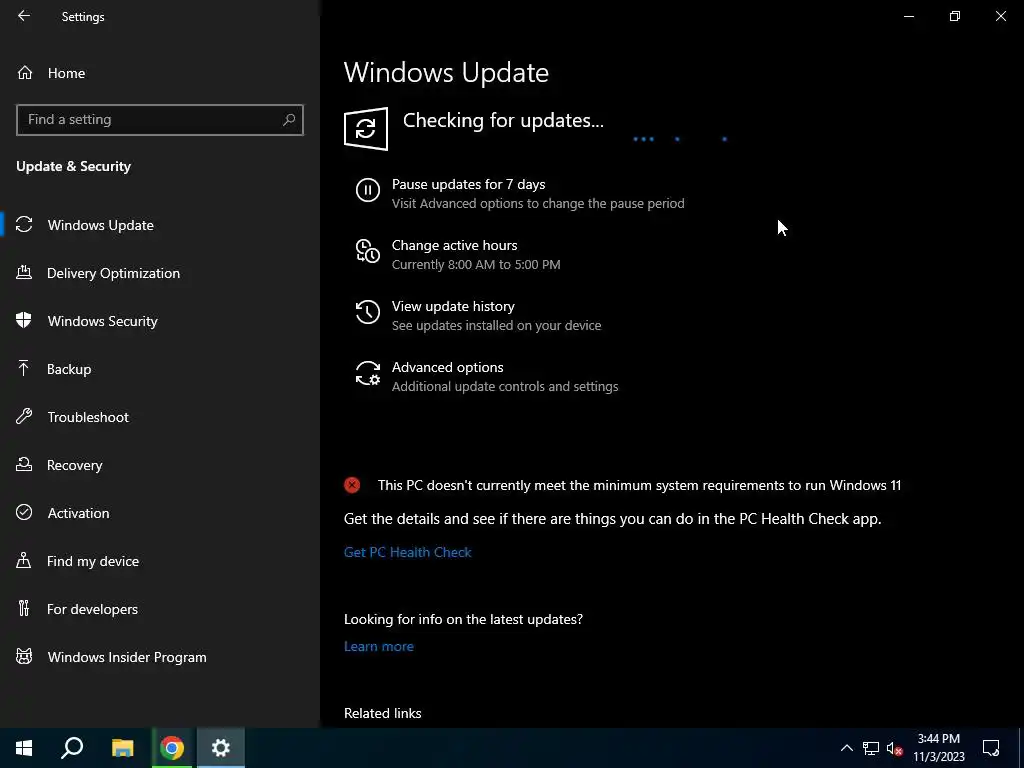Click the Windows Security shield icon
Viewport: 1024px width, 768px height.
click(24, 321)
